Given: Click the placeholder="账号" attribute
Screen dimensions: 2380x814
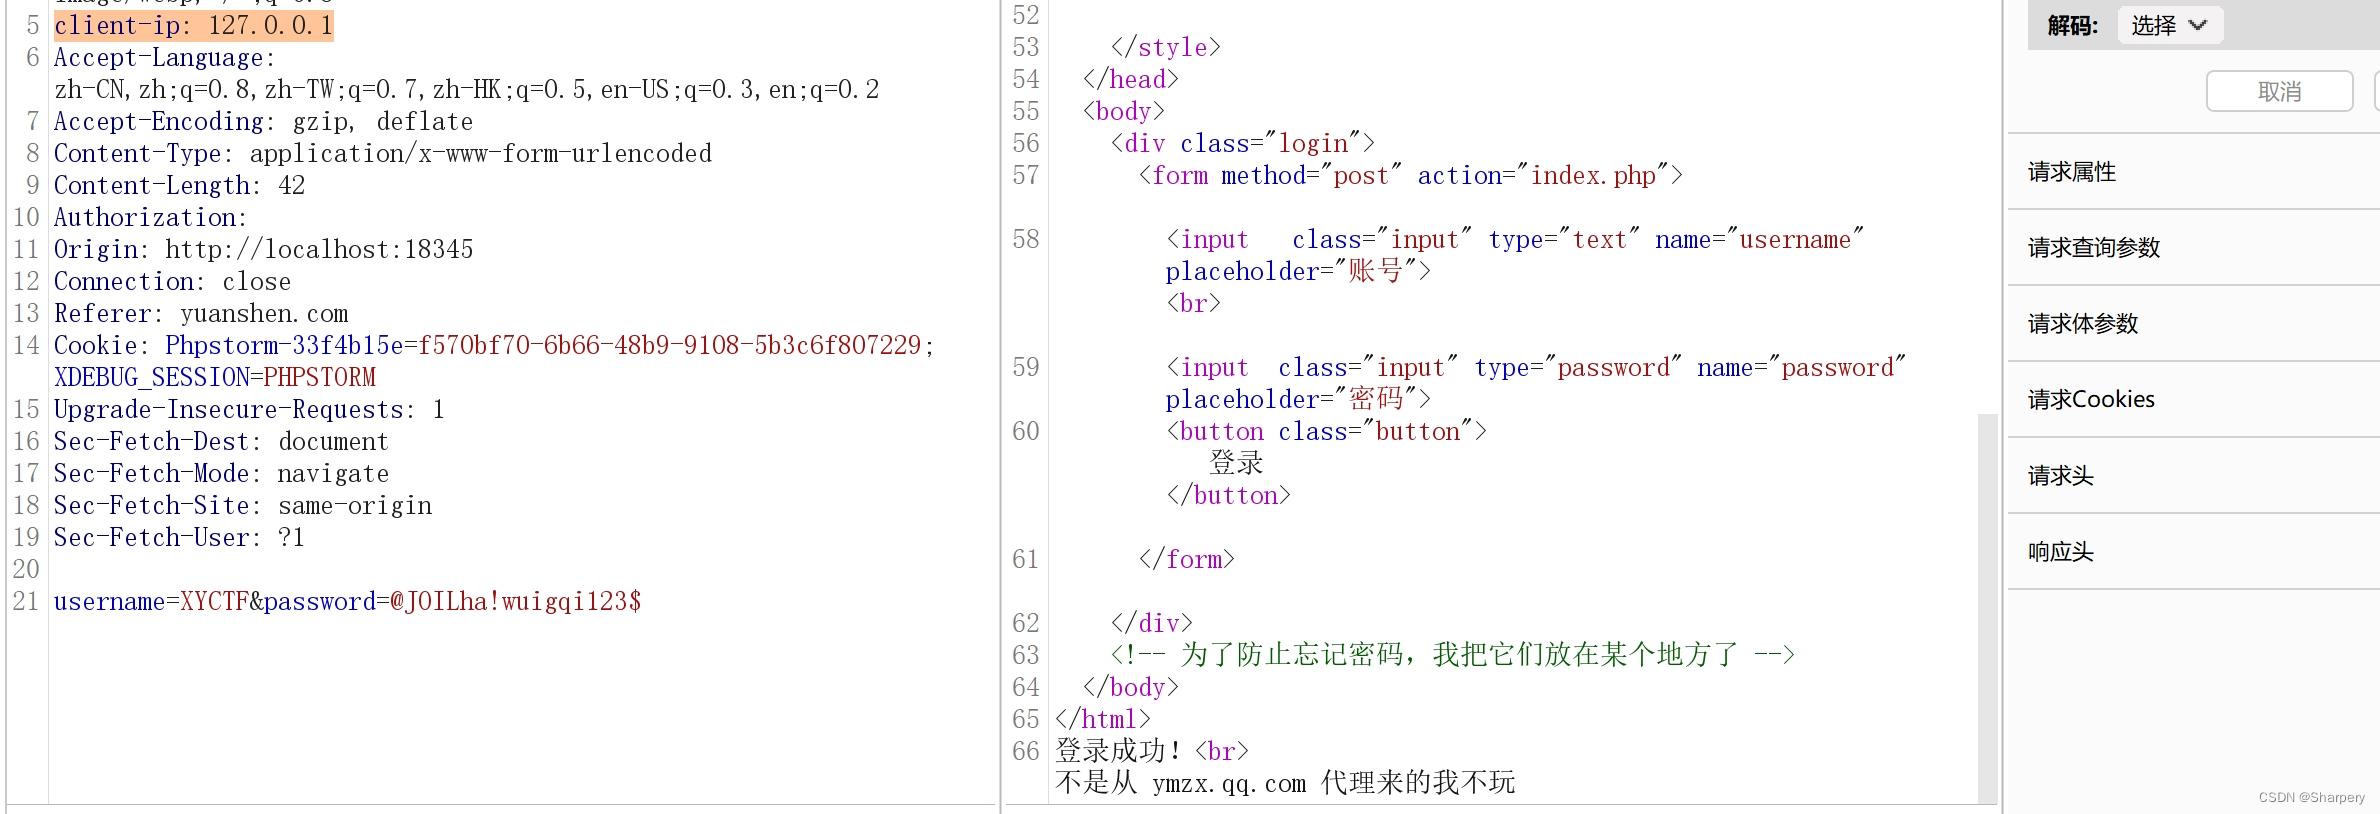Looking at the screenshot, I should (1298, 272).
